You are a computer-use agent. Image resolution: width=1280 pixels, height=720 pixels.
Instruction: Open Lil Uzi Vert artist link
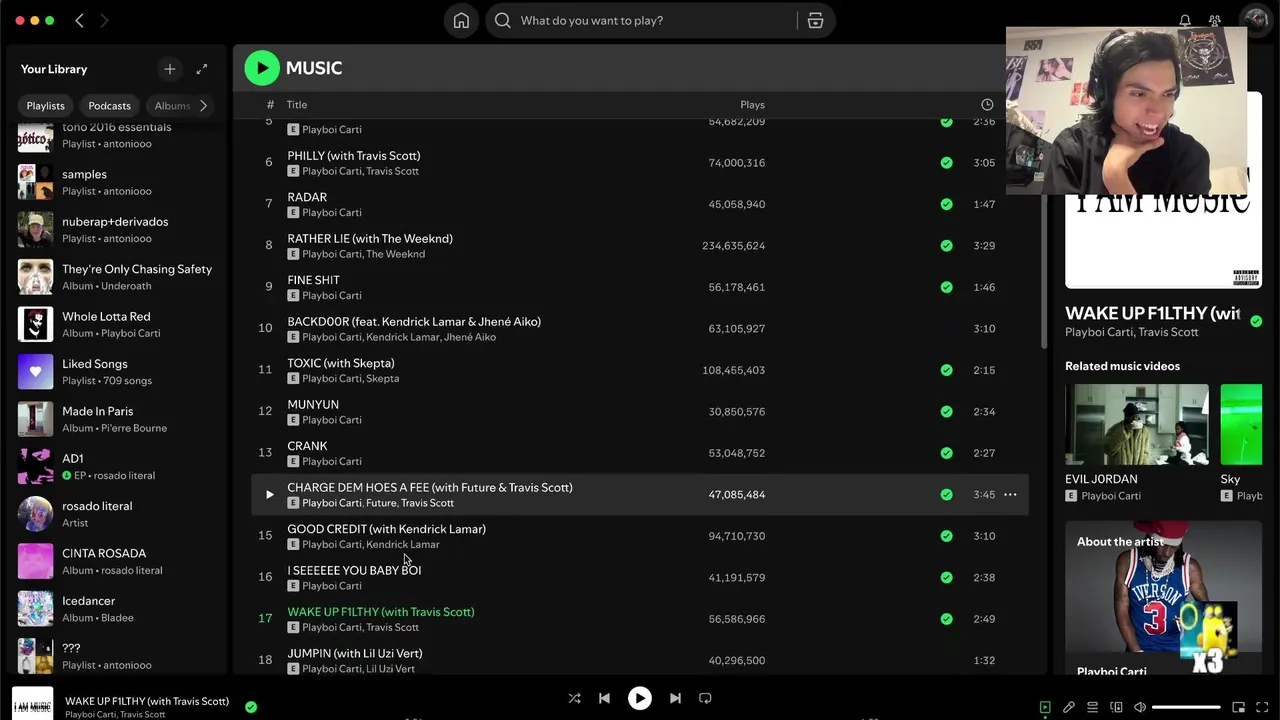(390, 669)
